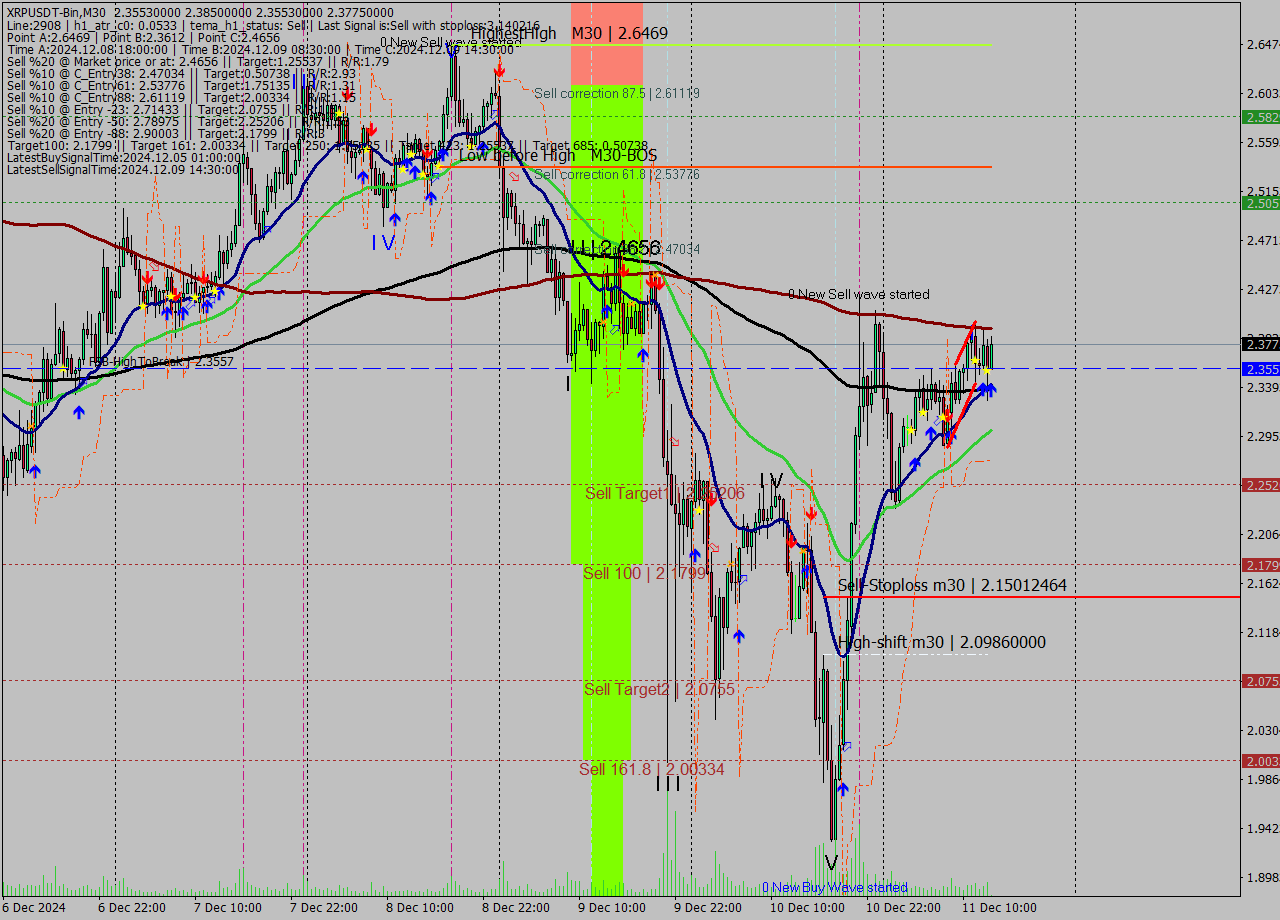Screen dimensions: 1280x920
Task: Select the 'HighestHigh M30 | 2.6469' label
Action: point(569,33)
